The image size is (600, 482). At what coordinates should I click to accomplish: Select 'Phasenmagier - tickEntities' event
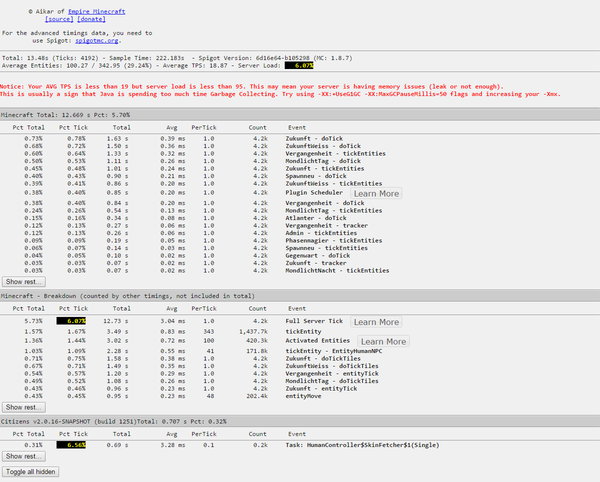click(334, 241)
